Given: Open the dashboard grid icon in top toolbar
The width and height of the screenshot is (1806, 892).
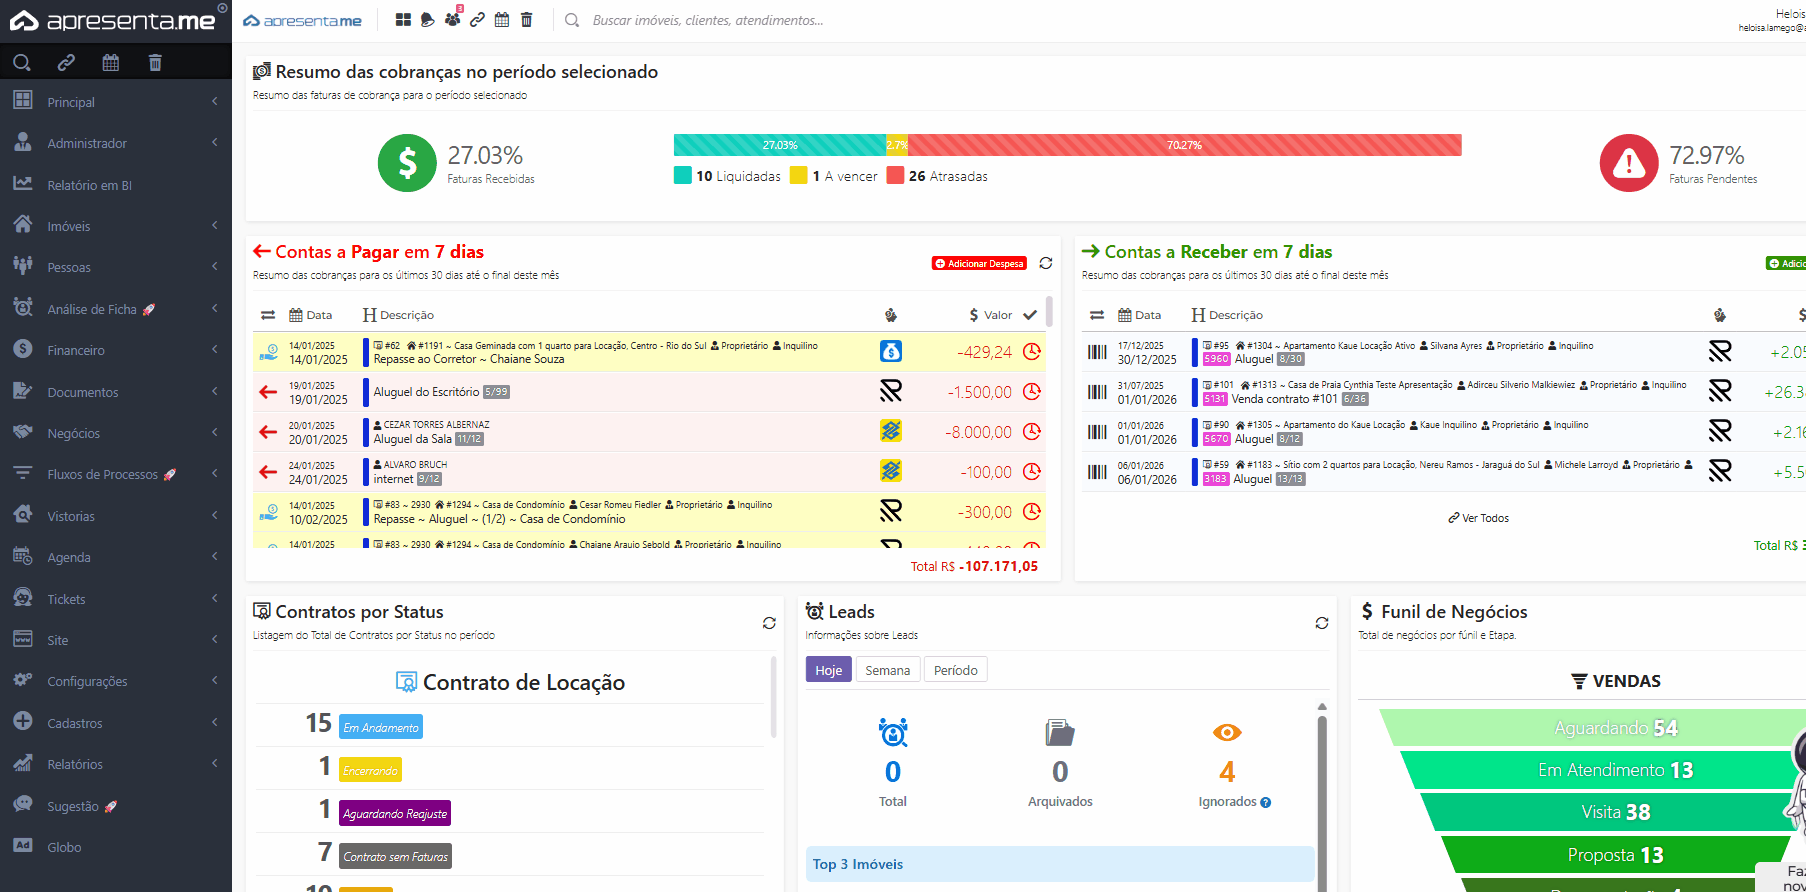Looking at the screenshot, I should (x=403, y=20).
